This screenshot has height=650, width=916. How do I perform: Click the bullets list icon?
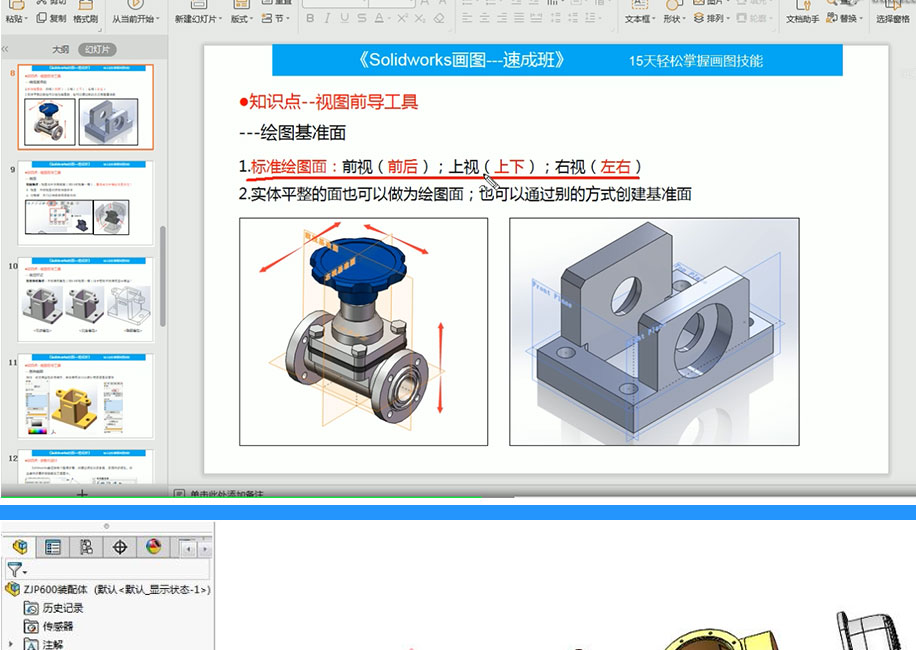click(467, 2)
